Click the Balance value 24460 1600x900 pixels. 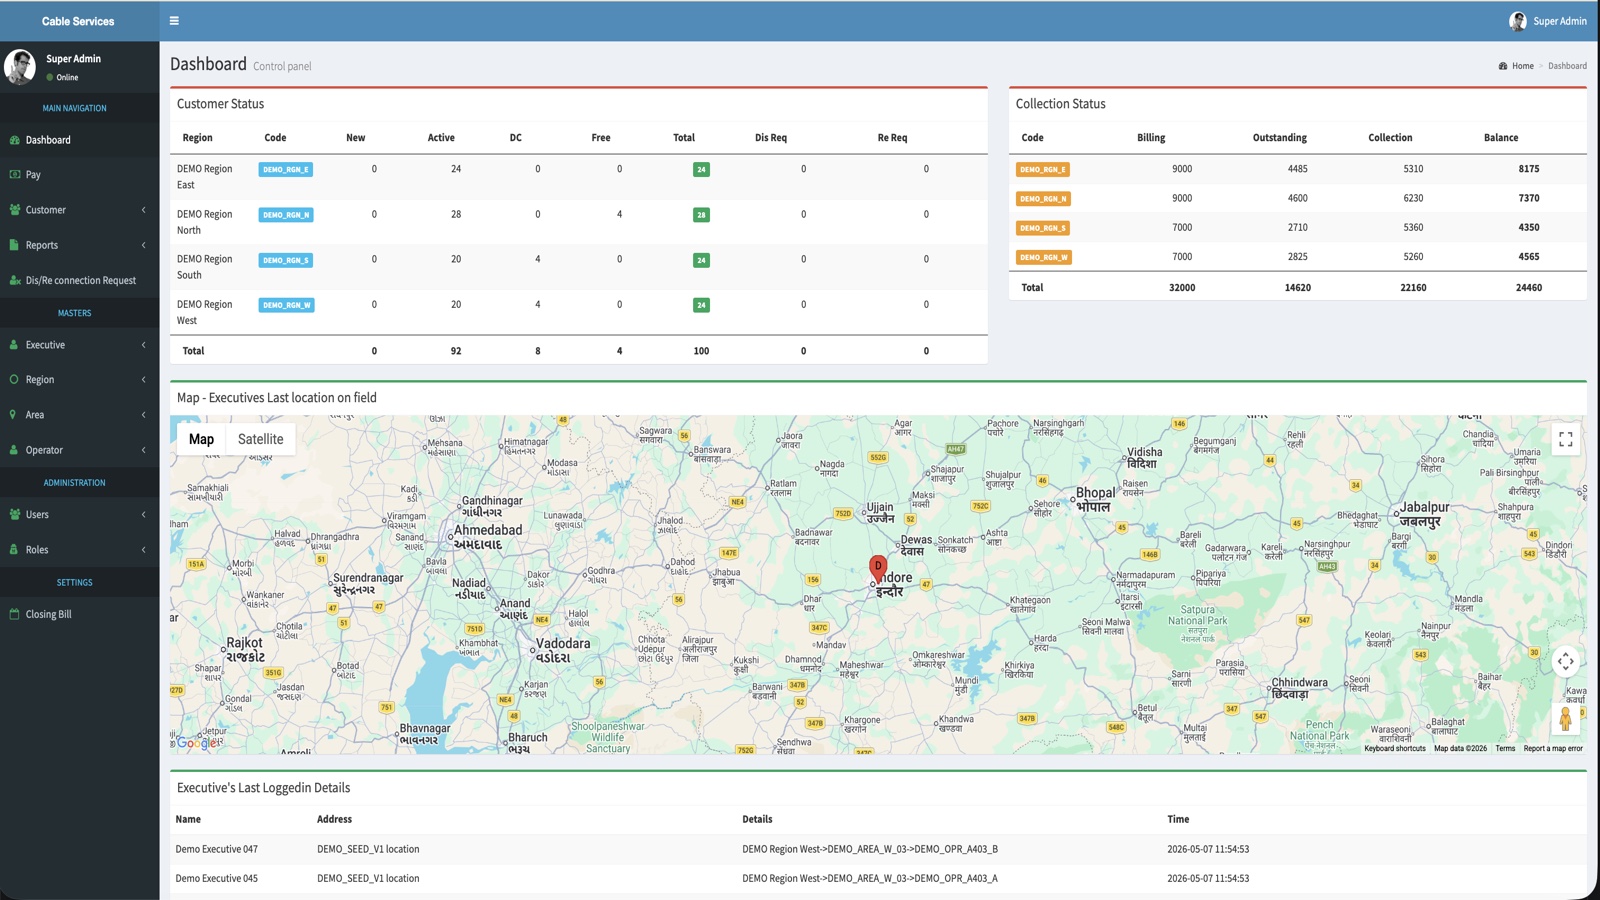[x=1528, y=287]
